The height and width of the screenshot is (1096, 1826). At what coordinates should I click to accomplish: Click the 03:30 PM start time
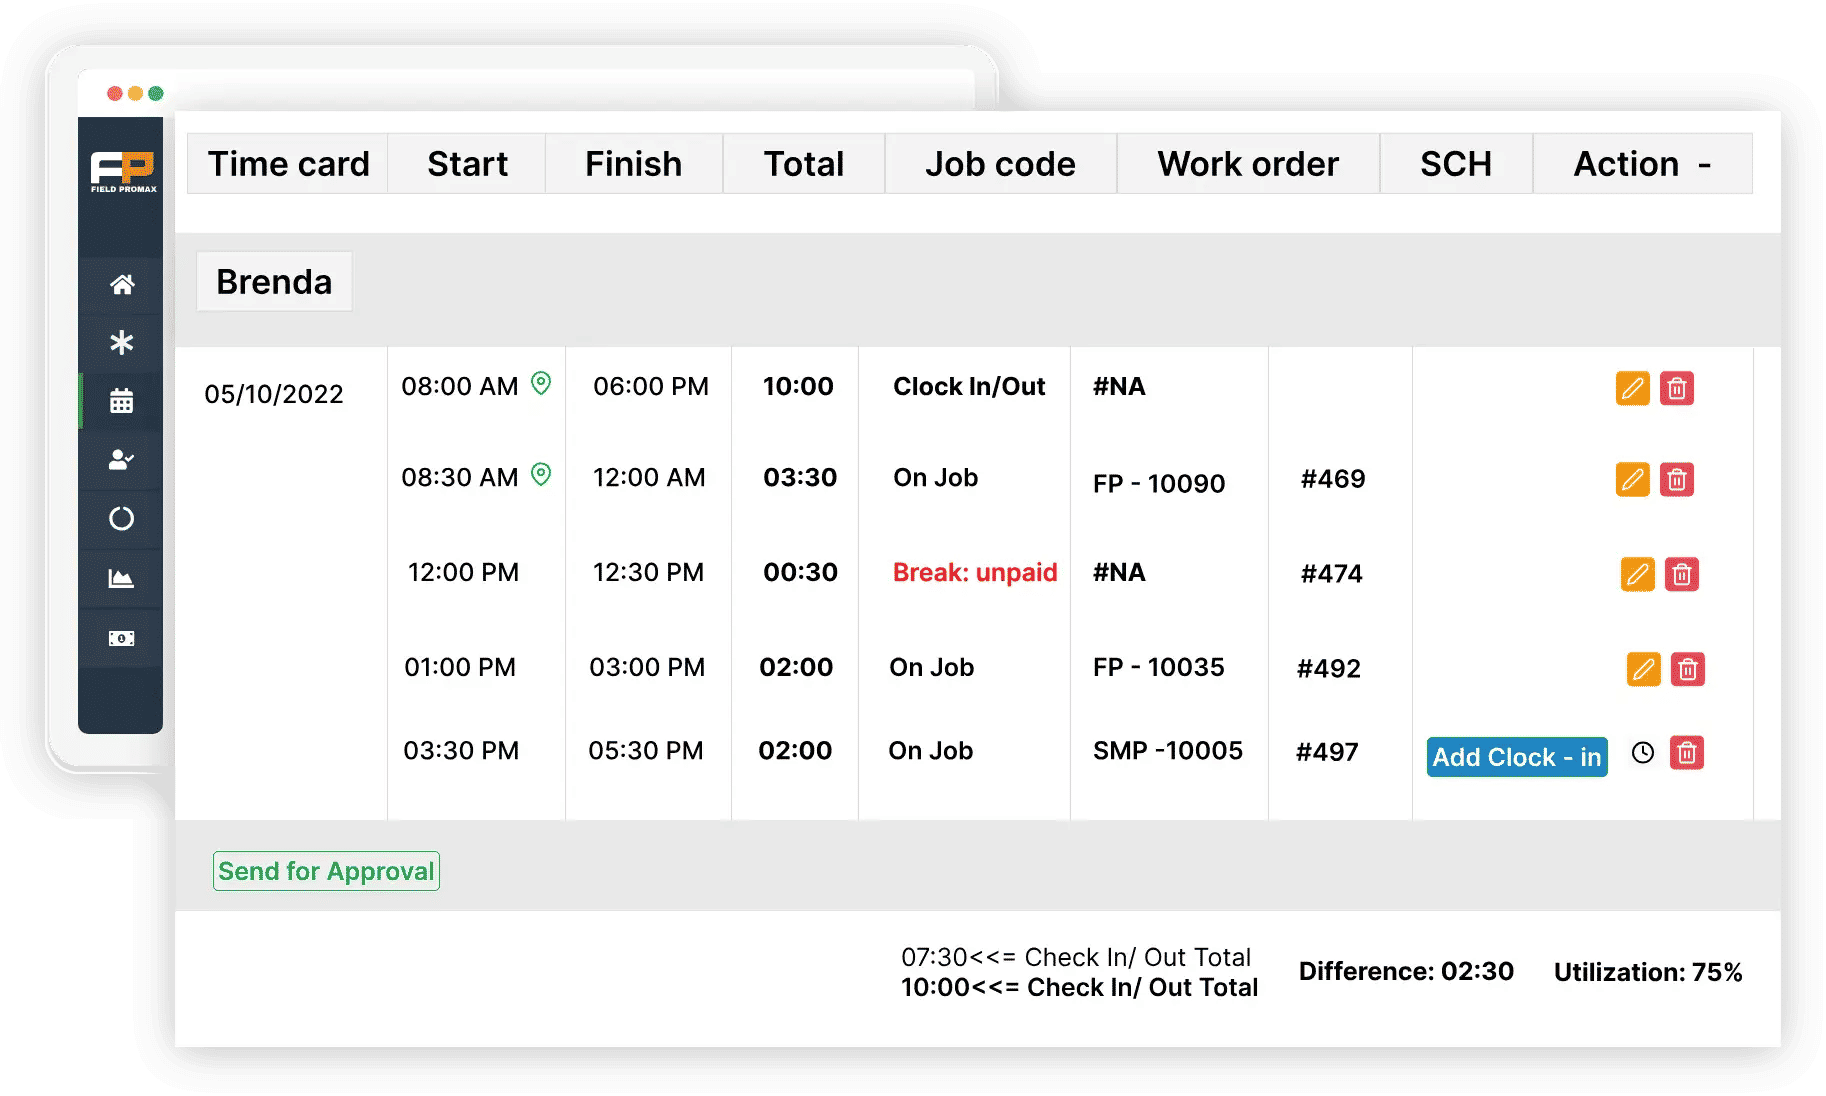click(x=461, y=751)
